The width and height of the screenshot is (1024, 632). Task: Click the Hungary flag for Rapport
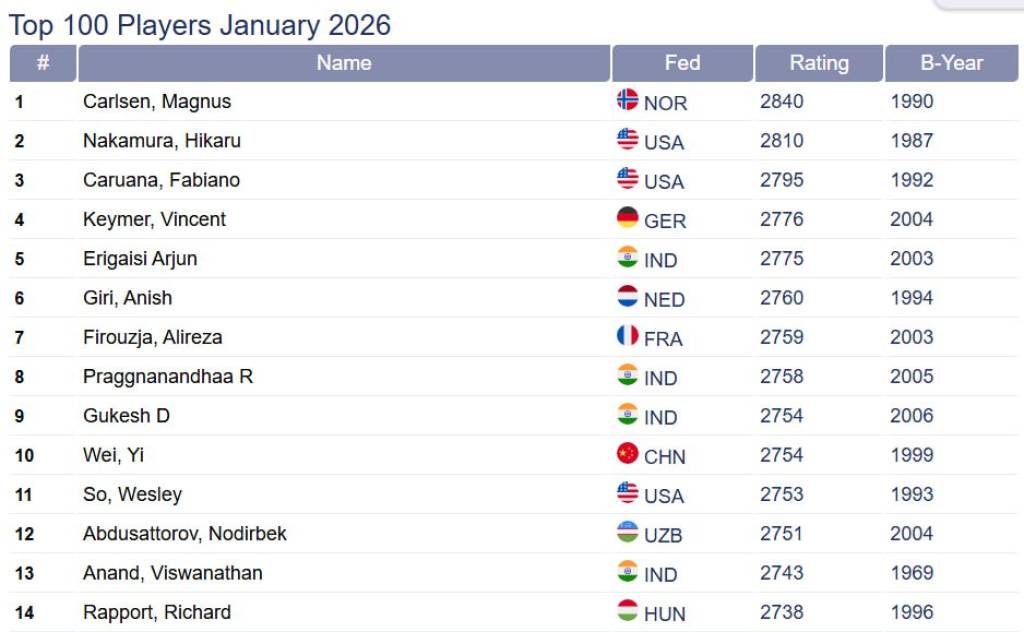627,611
